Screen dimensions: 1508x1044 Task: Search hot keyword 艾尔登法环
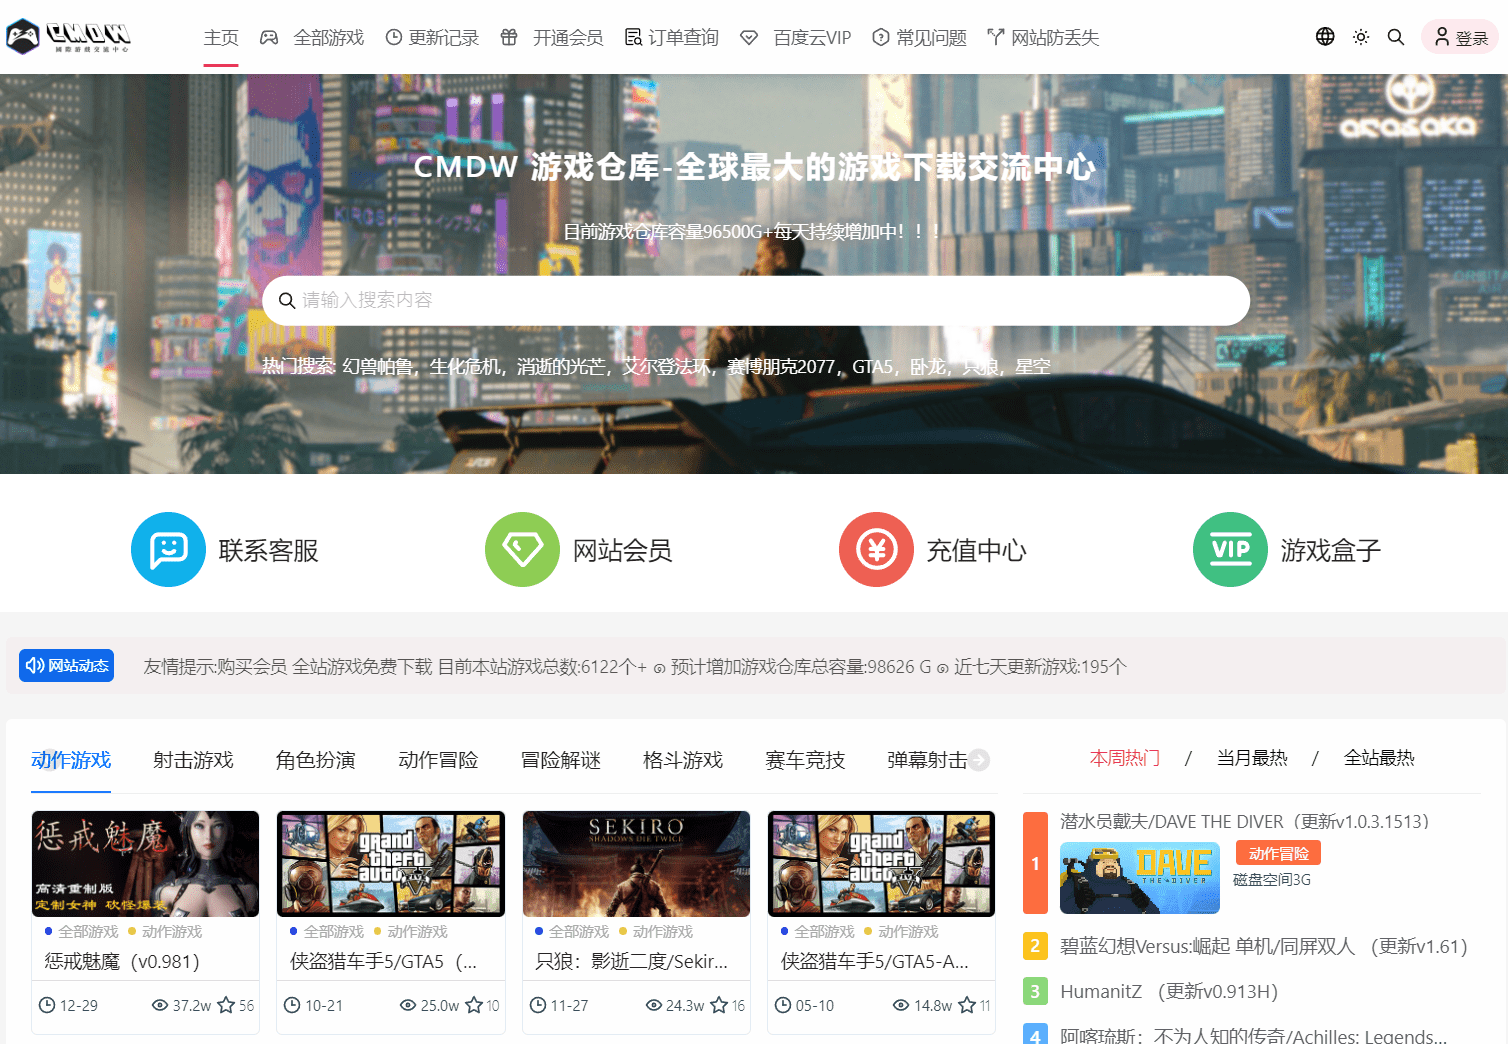pyautogui.click(x=665, y=366)
